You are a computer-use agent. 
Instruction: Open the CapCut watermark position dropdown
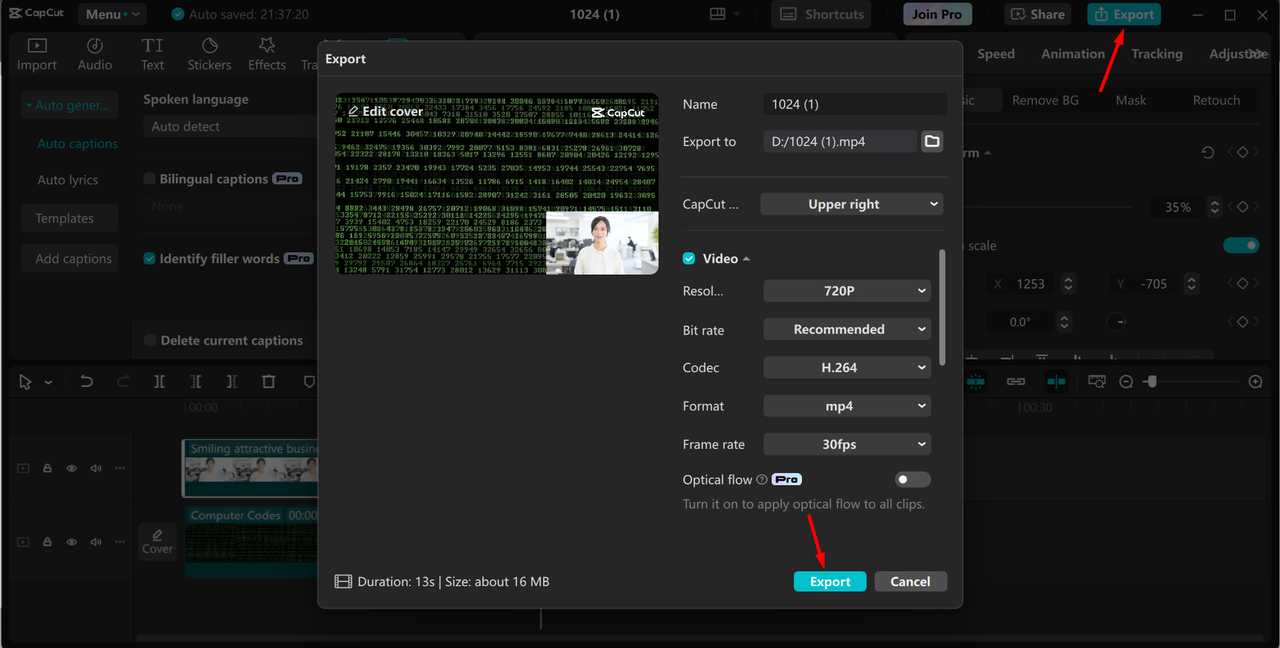(x=852, y=204)
